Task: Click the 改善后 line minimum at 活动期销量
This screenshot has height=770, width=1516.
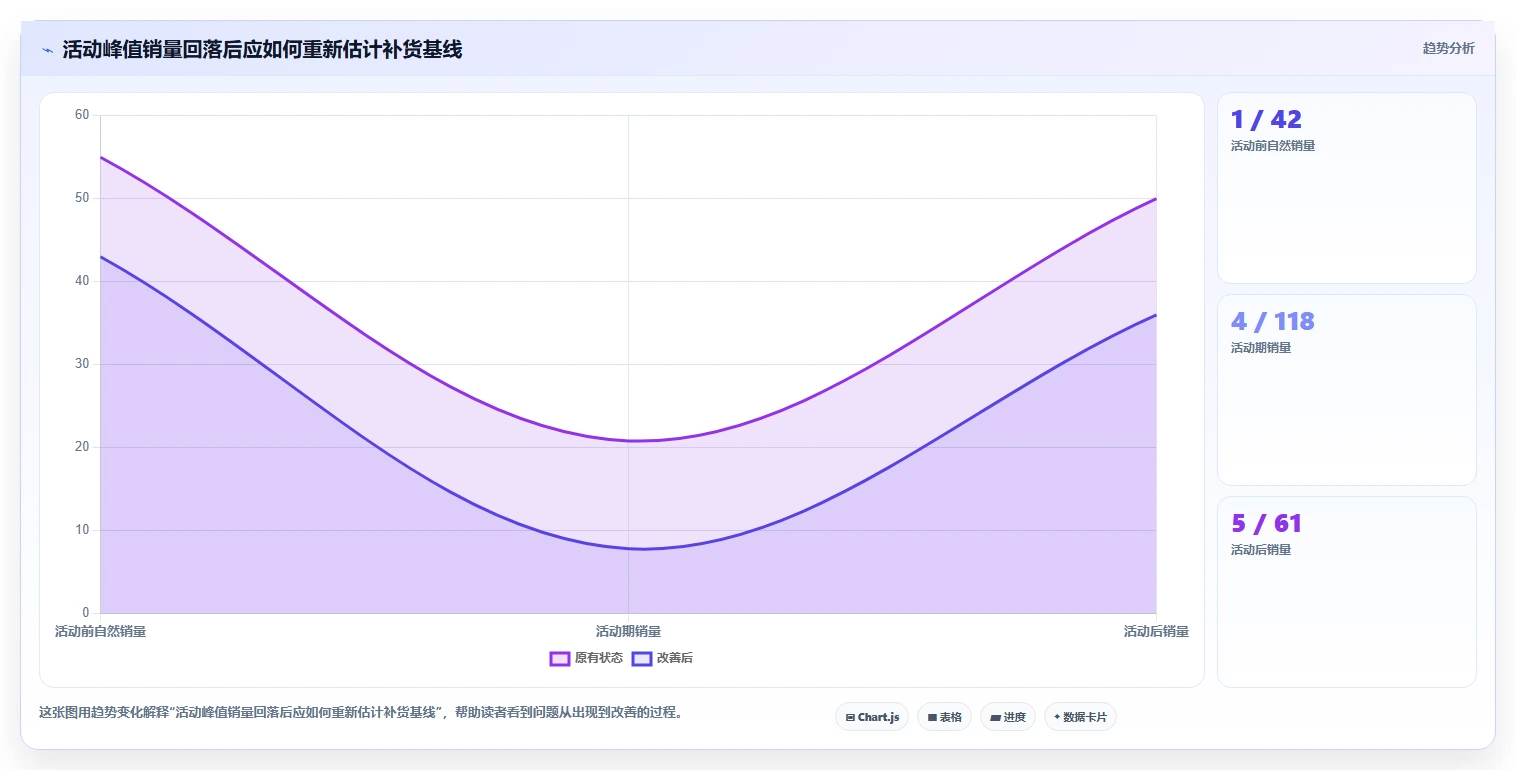Action: pos(628,549)
